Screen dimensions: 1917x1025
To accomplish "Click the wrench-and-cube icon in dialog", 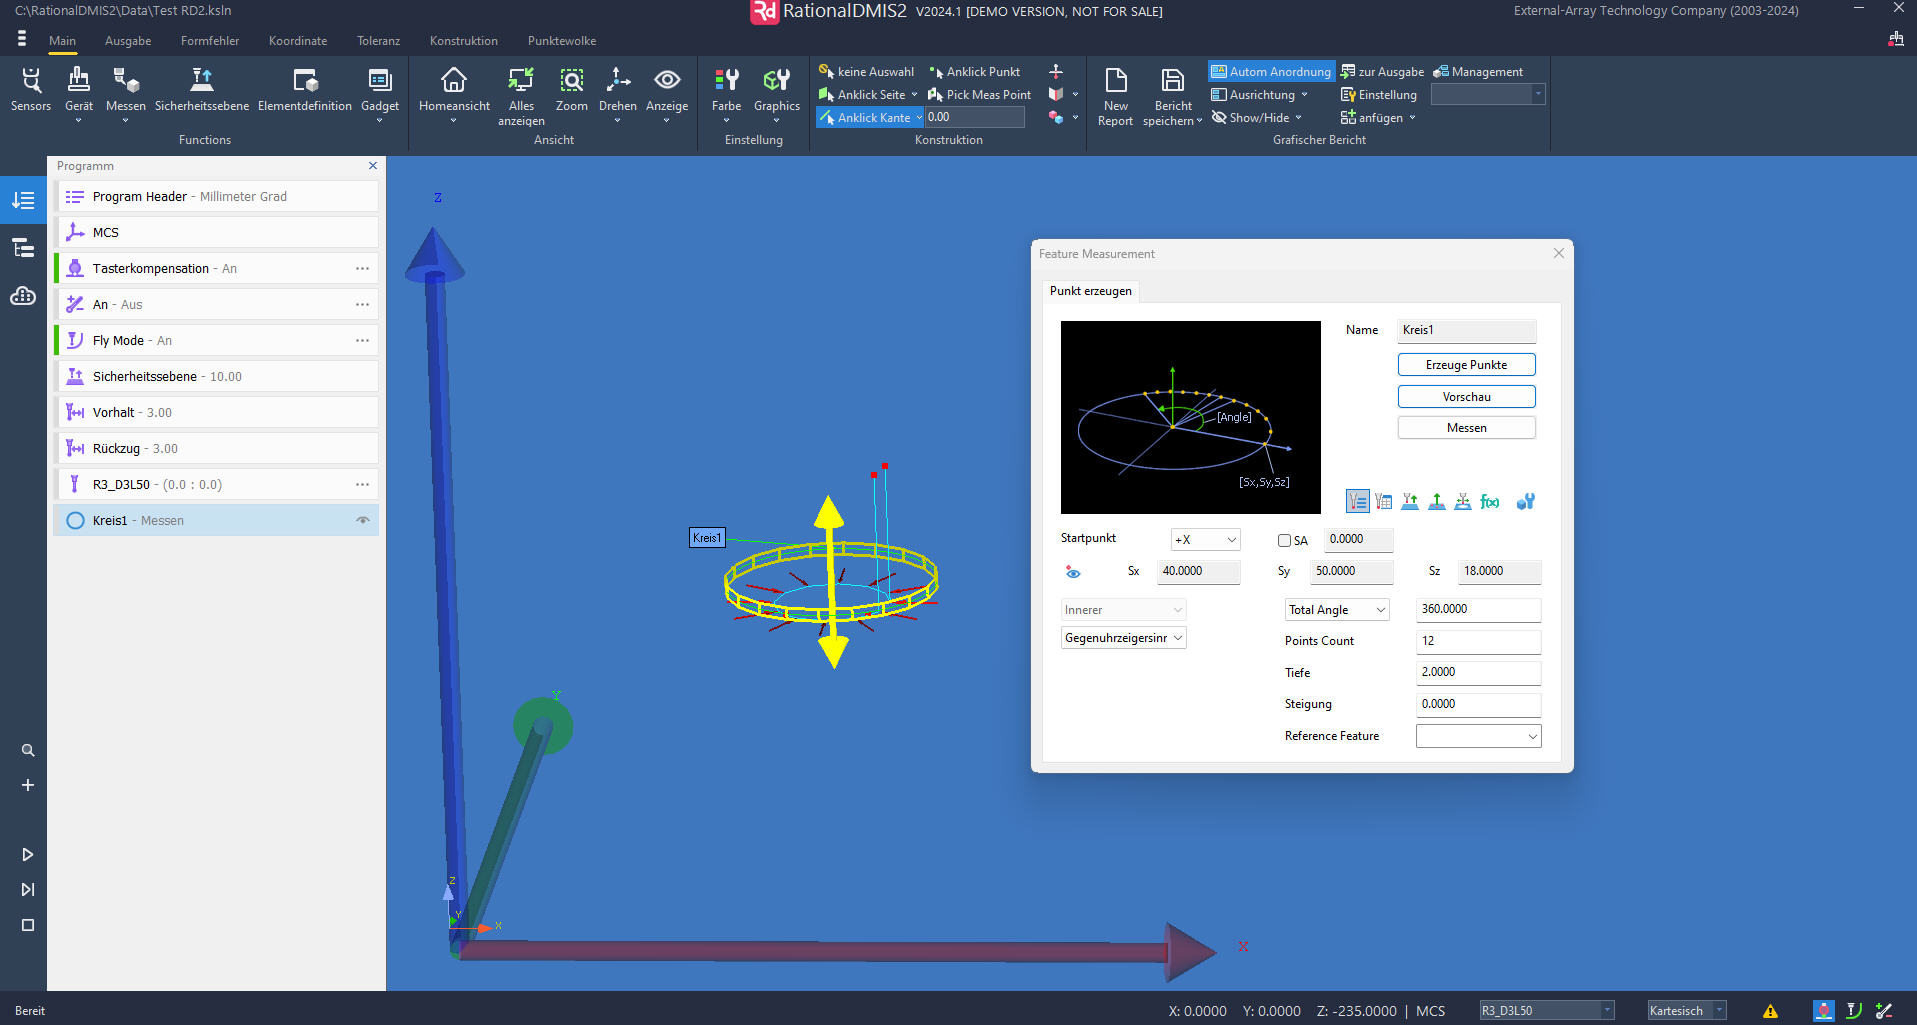I will pos(1525,501).
